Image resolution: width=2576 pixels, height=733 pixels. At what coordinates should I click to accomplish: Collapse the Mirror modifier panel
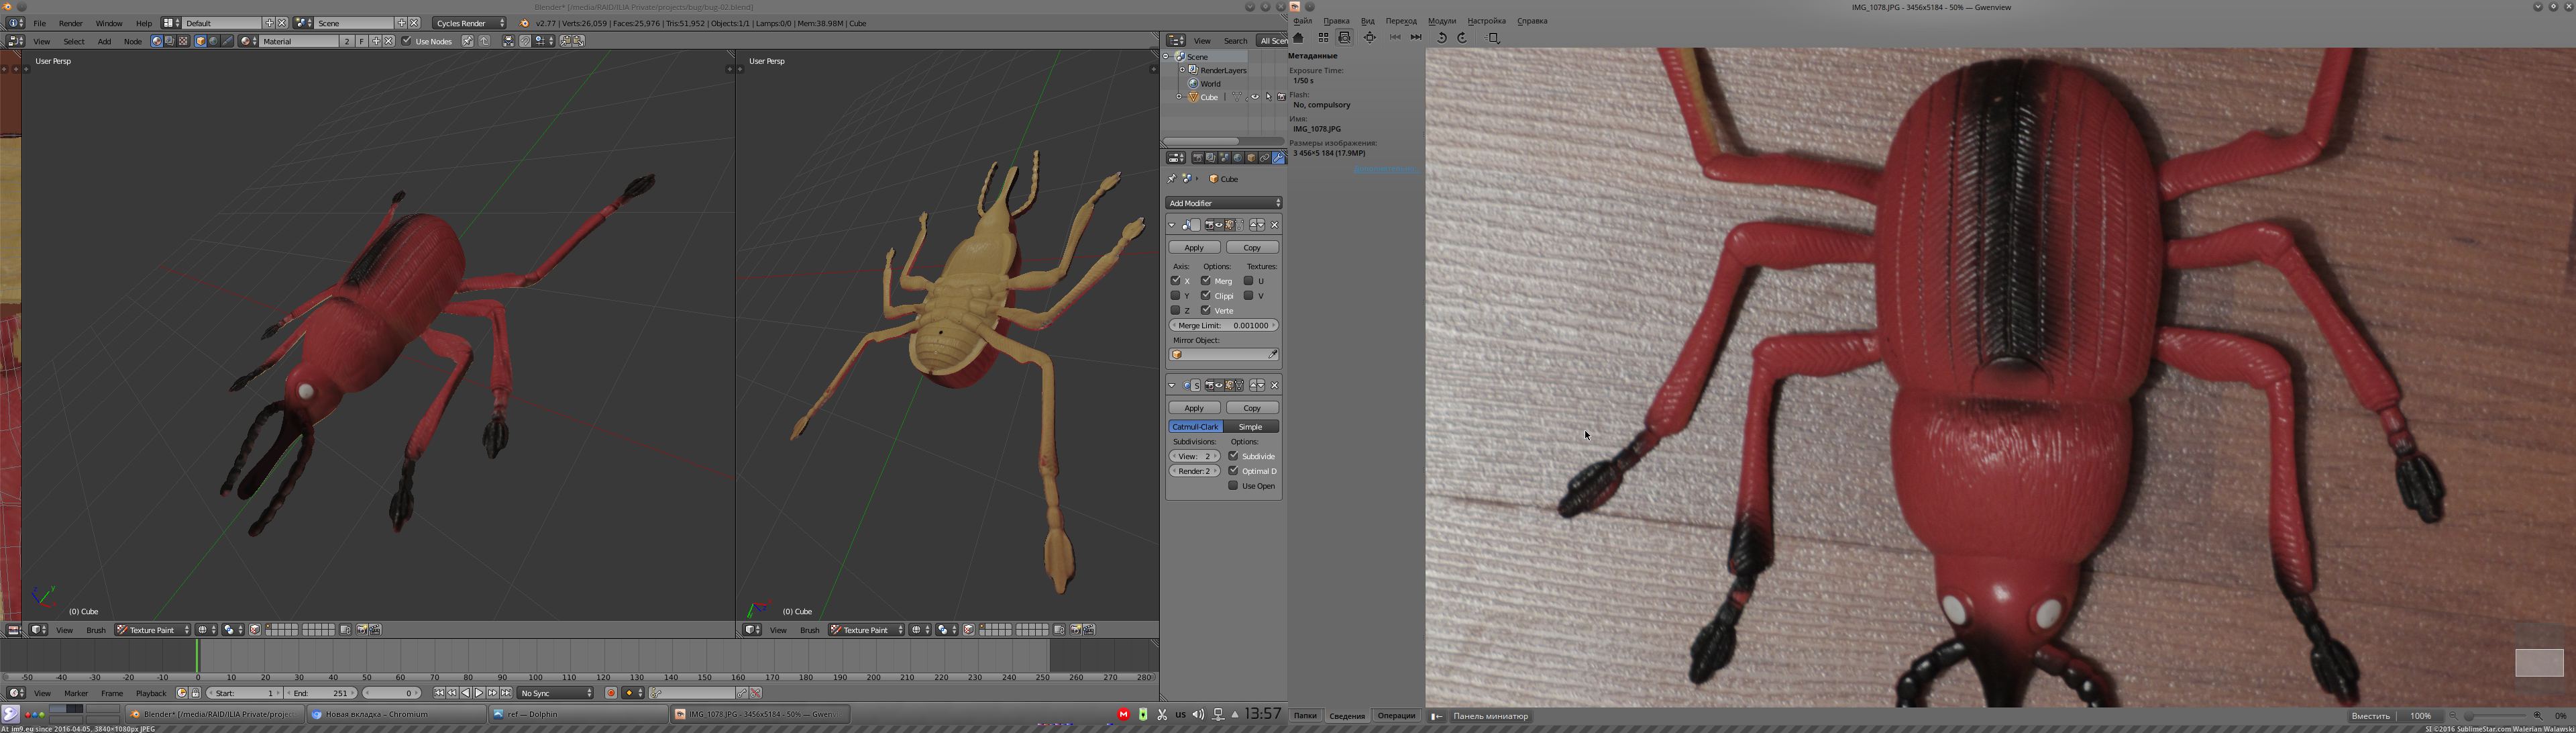[1172, 225]
